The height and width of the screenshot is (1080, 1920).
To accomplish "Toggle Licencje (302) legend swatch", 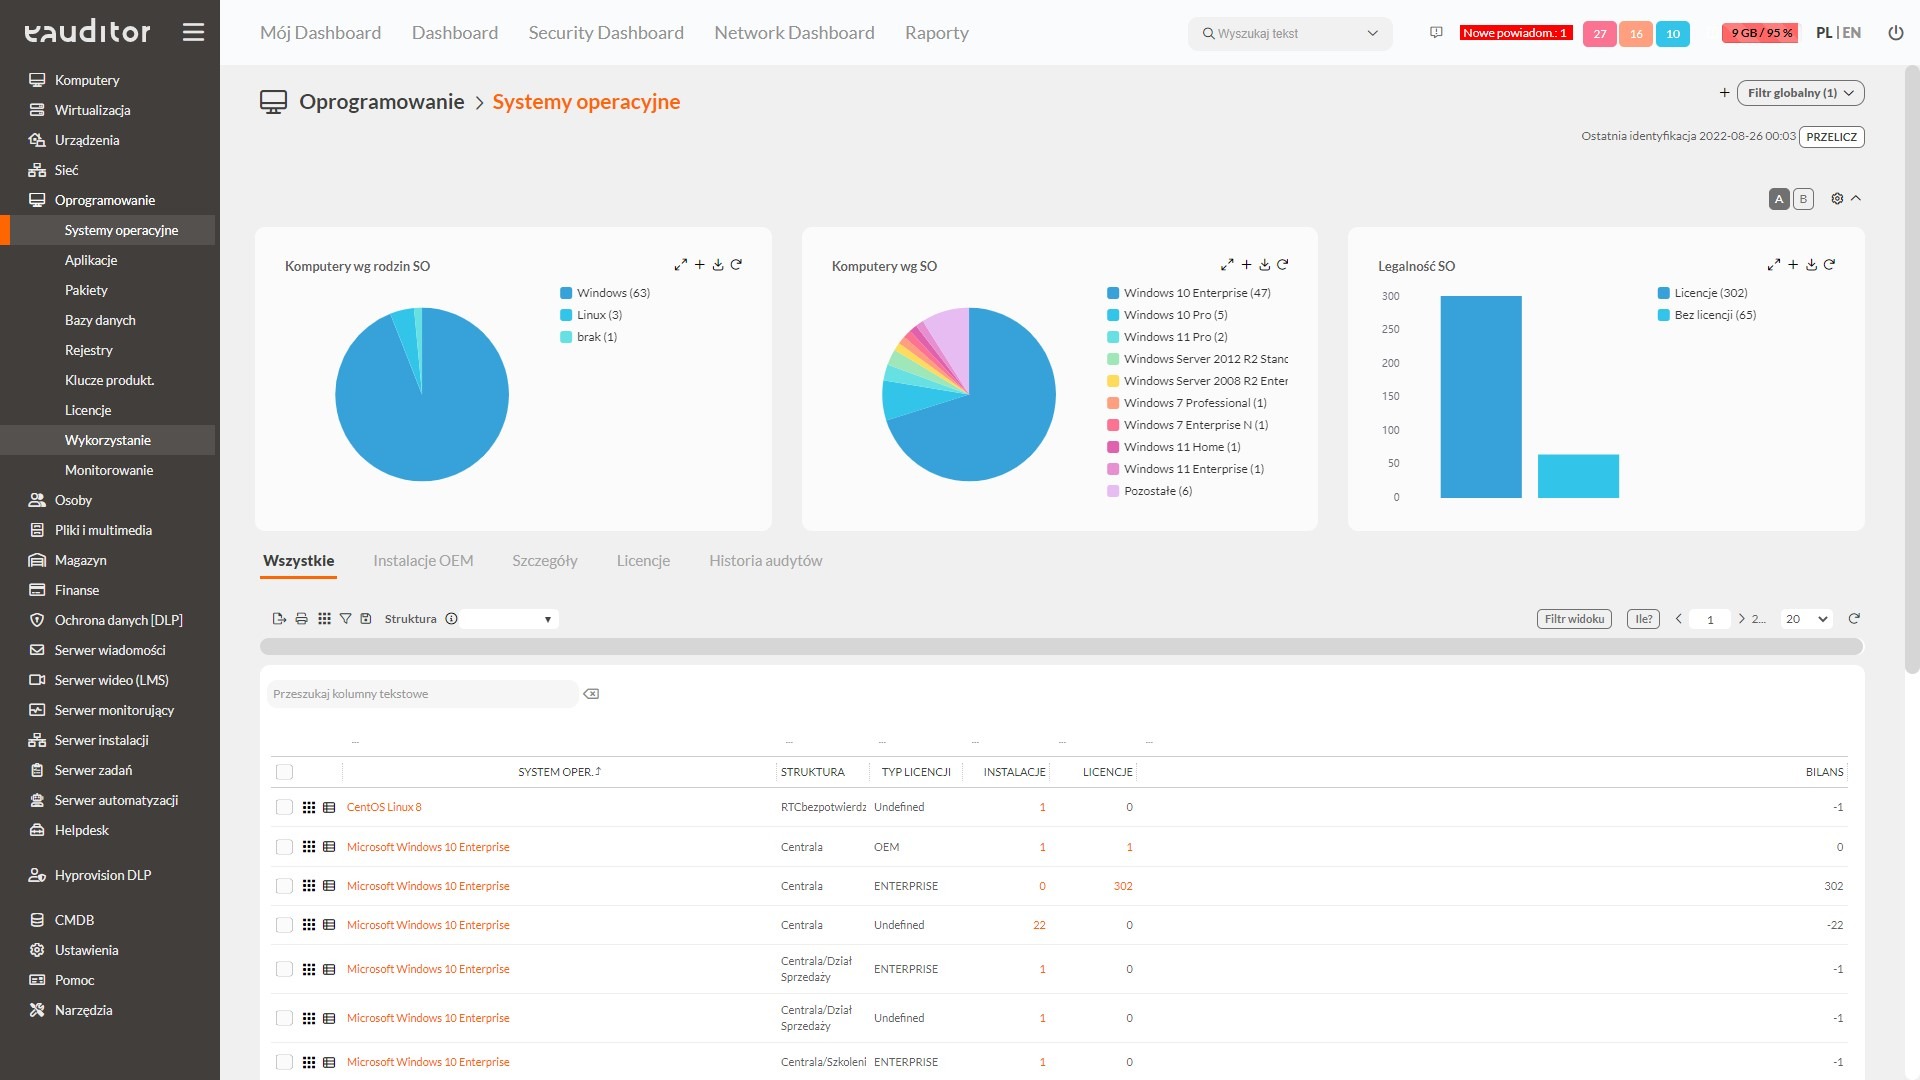I will (1664, 293).
